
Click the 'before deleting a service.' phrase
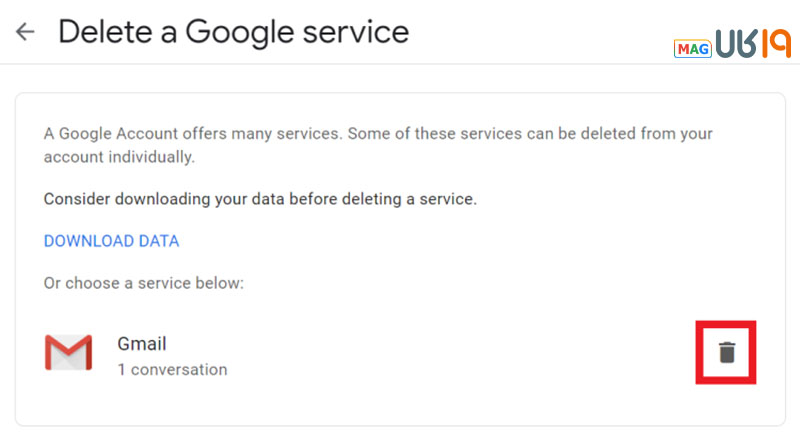383,199
